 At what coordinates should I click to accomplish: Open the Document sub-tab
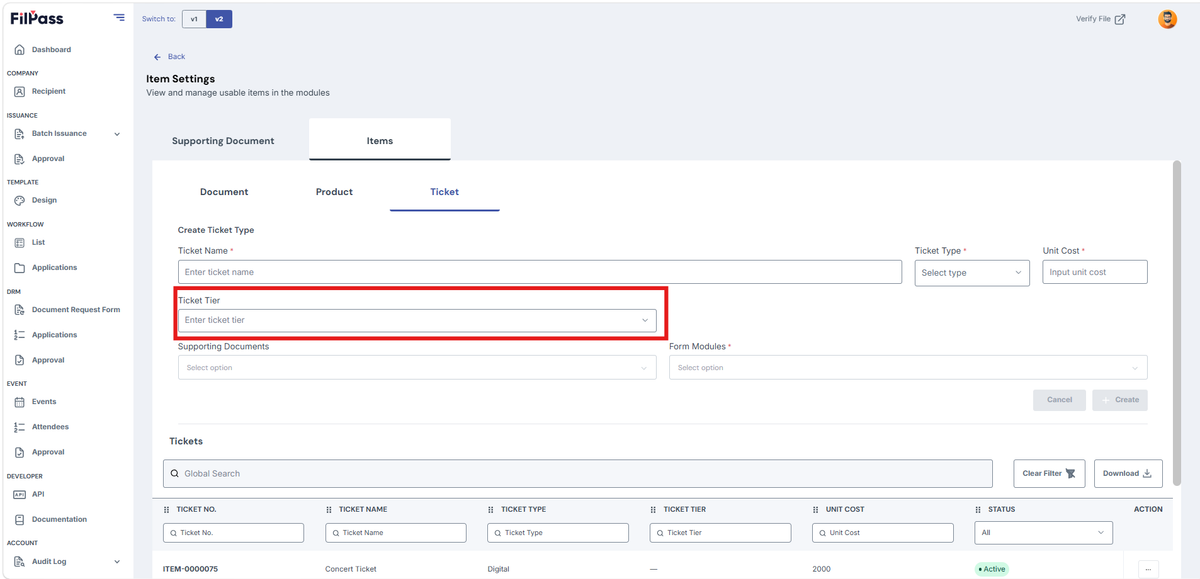(224, 192)
